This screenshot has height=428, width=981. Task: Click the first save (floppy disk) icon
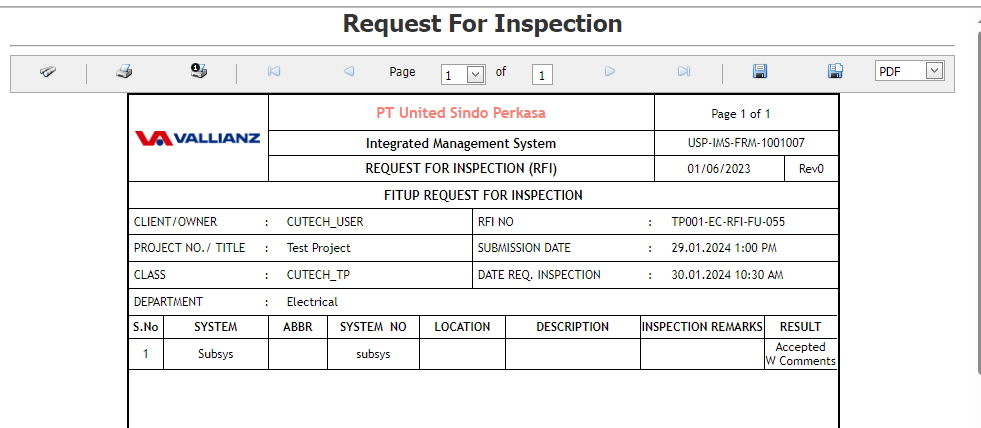pos(760,72)
